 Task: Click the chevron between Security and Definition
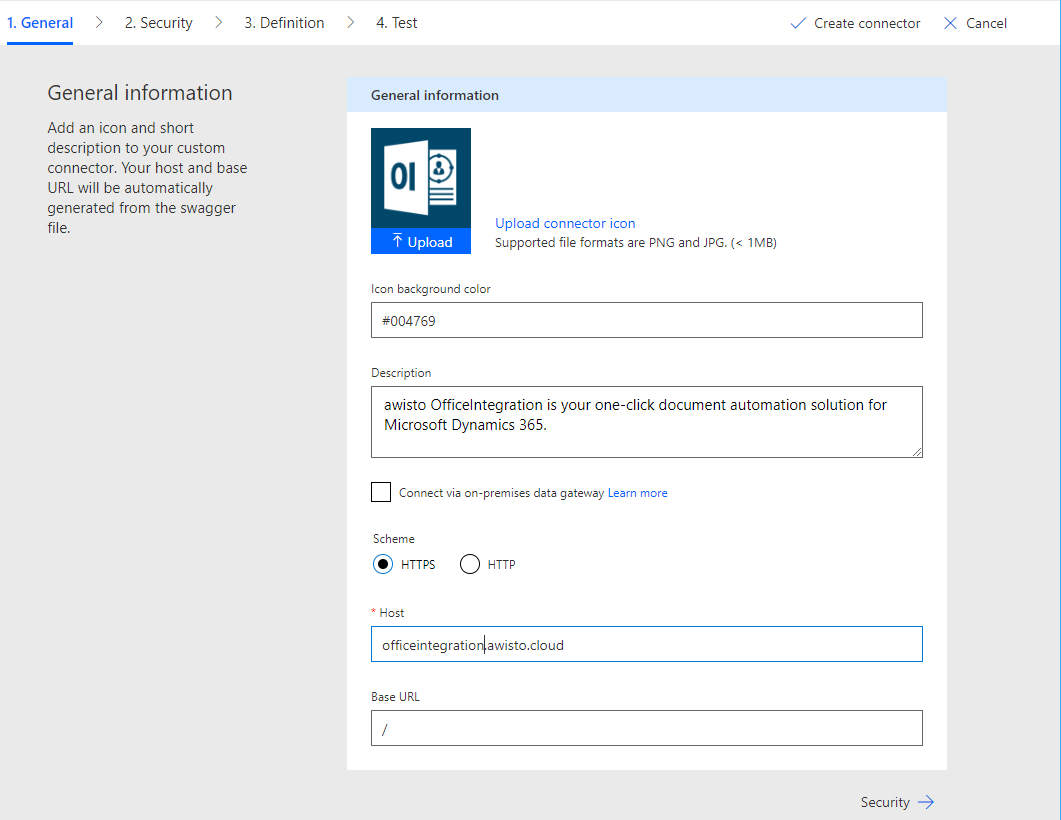coord(219,22)
